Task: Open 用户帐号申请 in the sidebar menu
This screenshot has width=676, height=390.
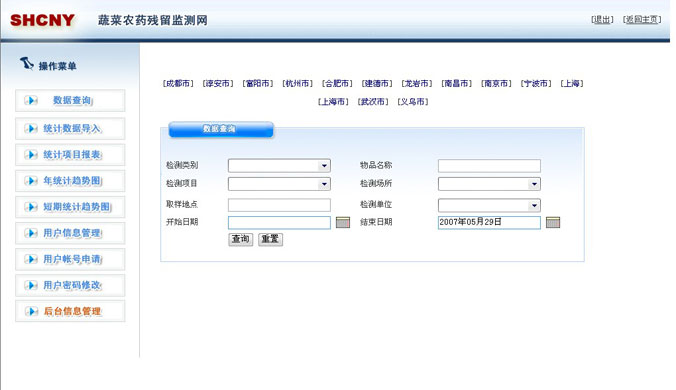Action: tap(70, 259)
